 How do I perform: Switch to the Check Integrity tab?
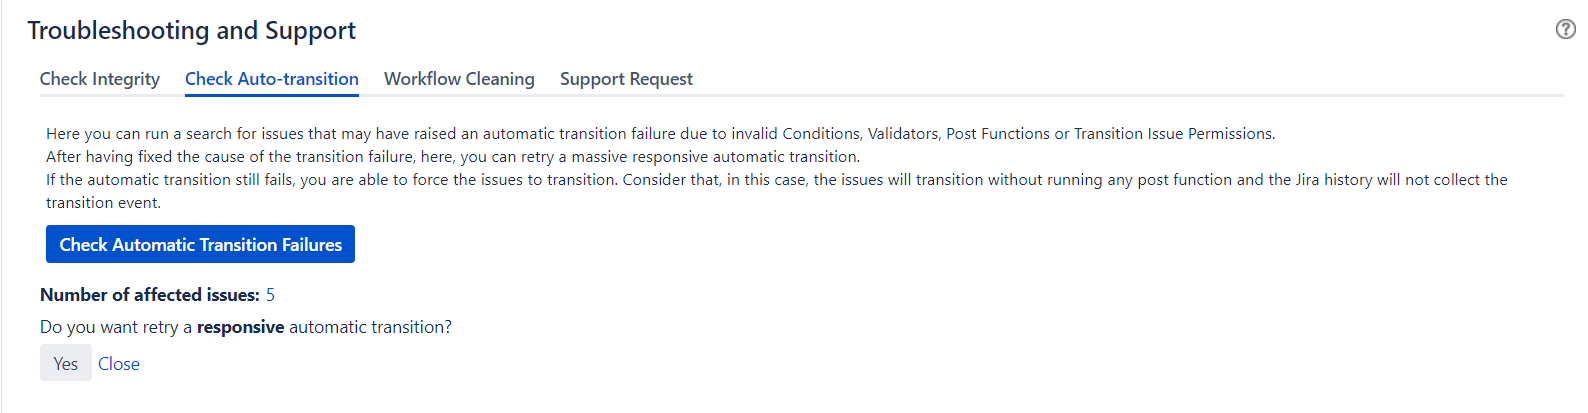pos(100,79)
